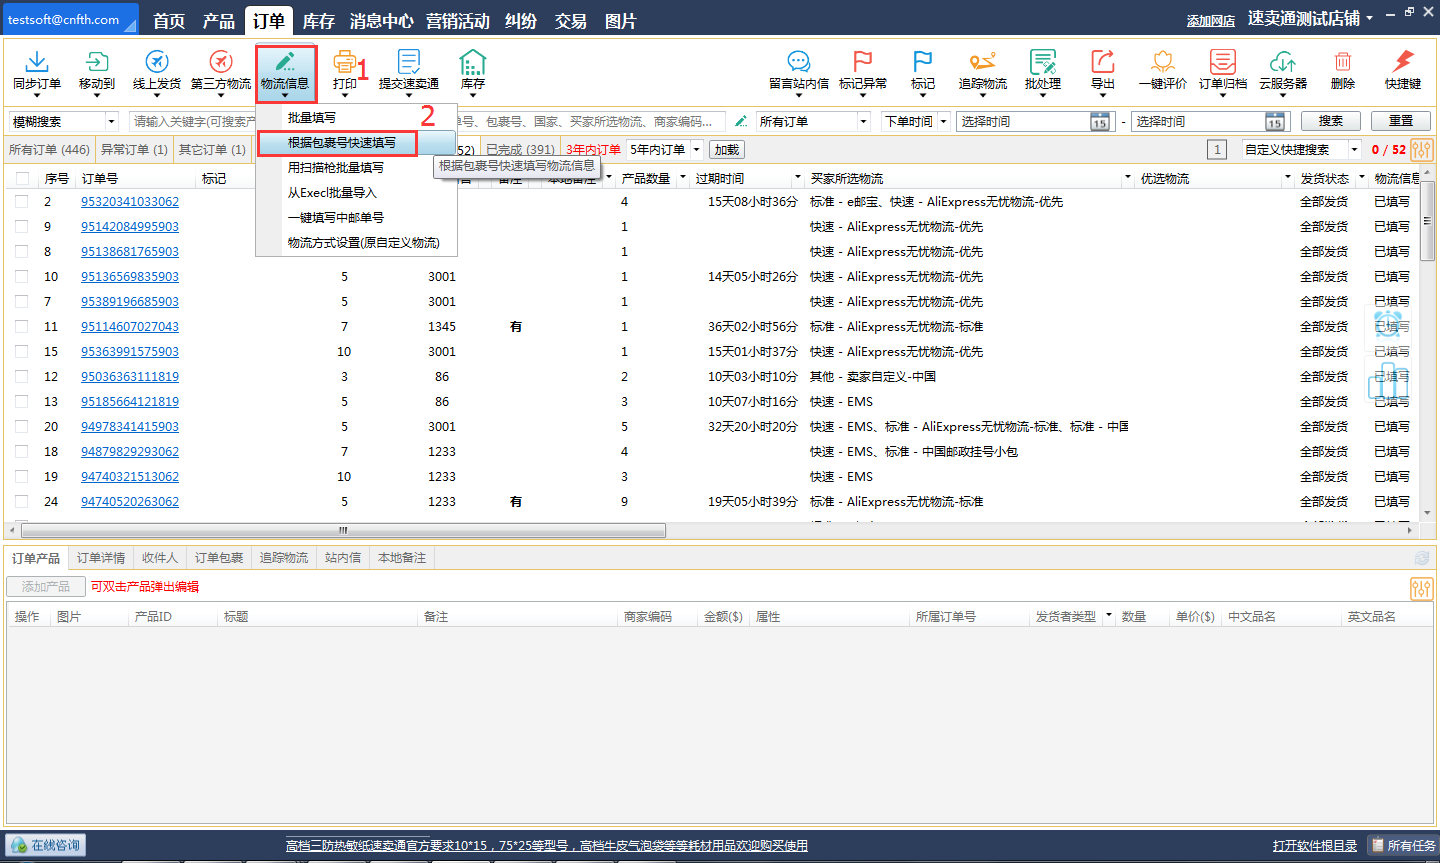Open 第三方物流 third-party logistics tool
Screen dimensions: 1440x863
[x=221, y=62]
